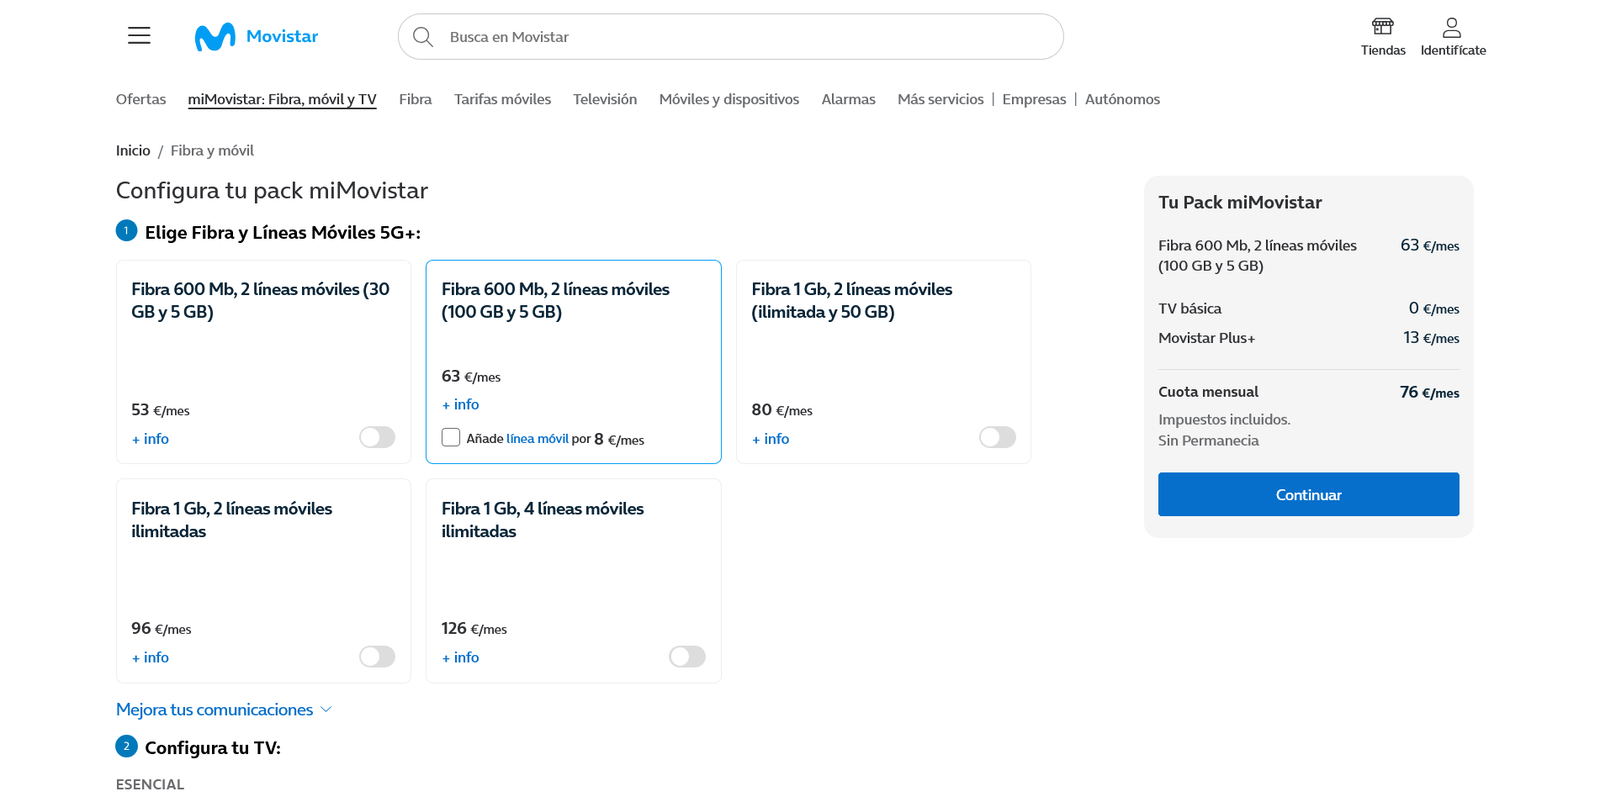Open Móviles y dispositivos menu

729,99
